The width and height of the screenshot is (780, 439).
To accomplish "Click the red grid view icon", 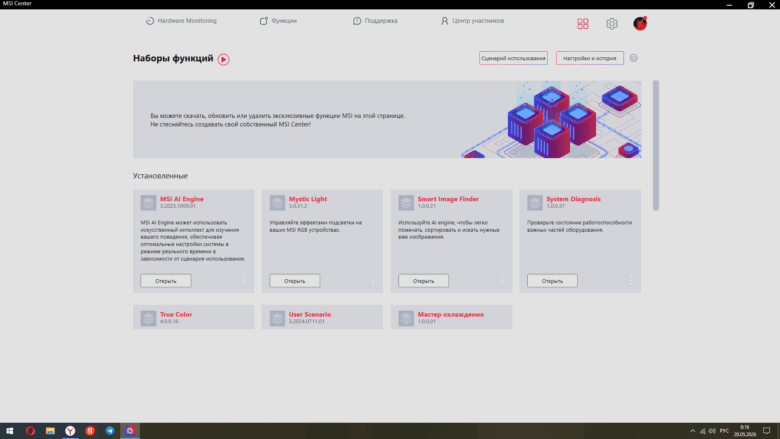I will [583, 23].
